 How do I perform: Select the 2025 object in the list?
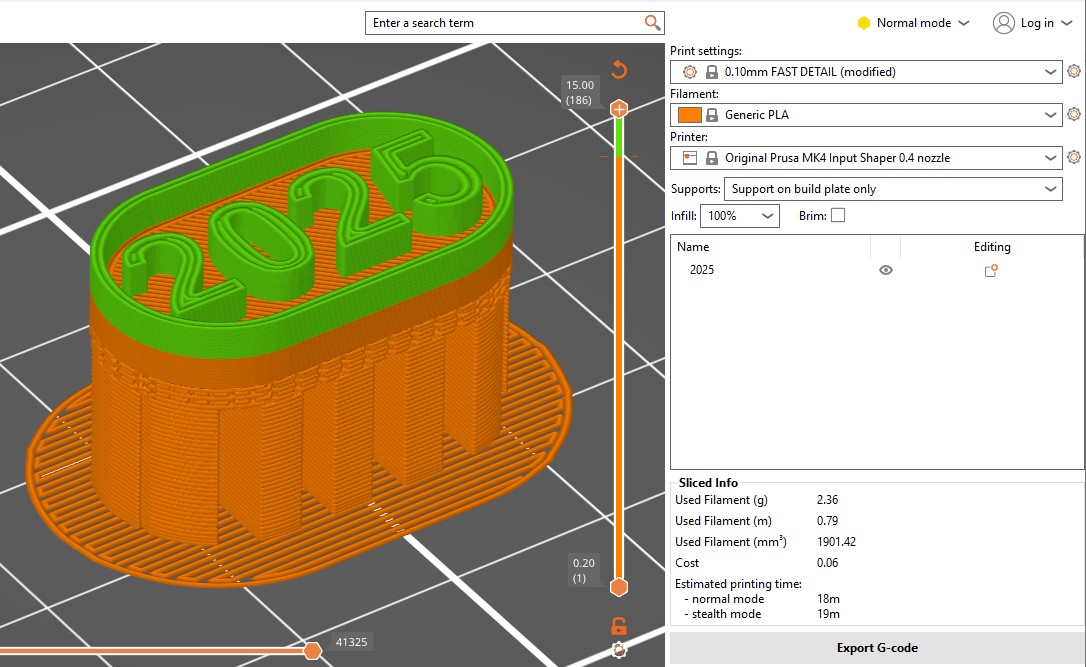[x=702, y=270]
